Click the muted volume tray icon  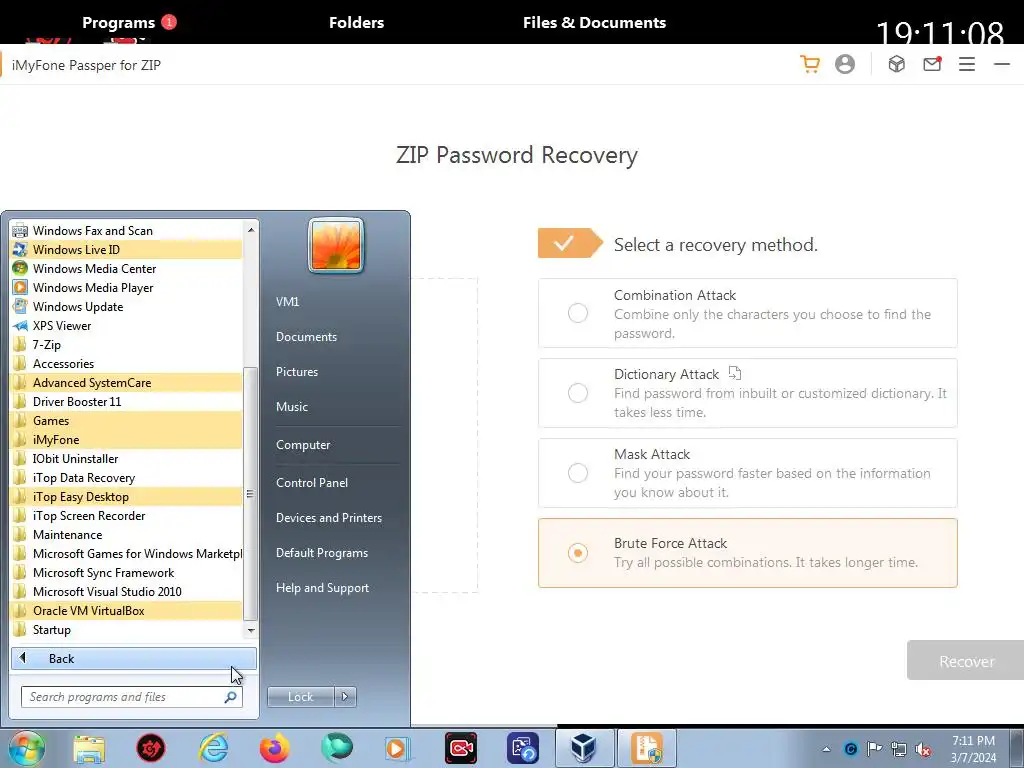point(923,749)
